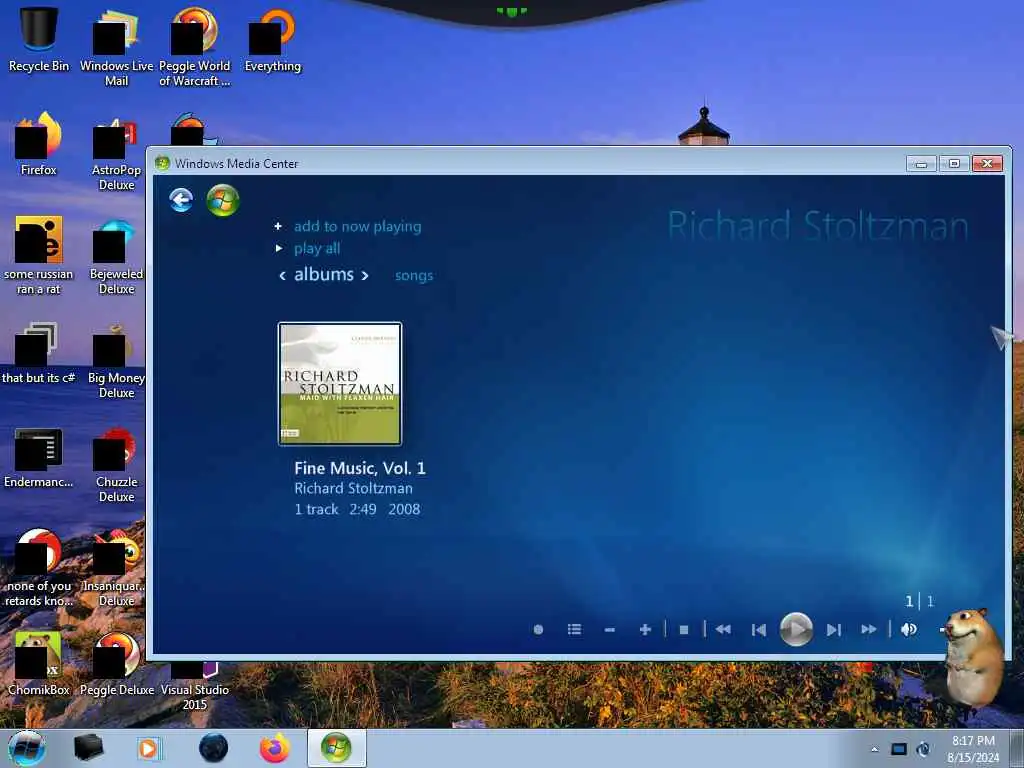
Task: Open AstroPop Deluxe desktop shortcut
Action: pos(116,154)
